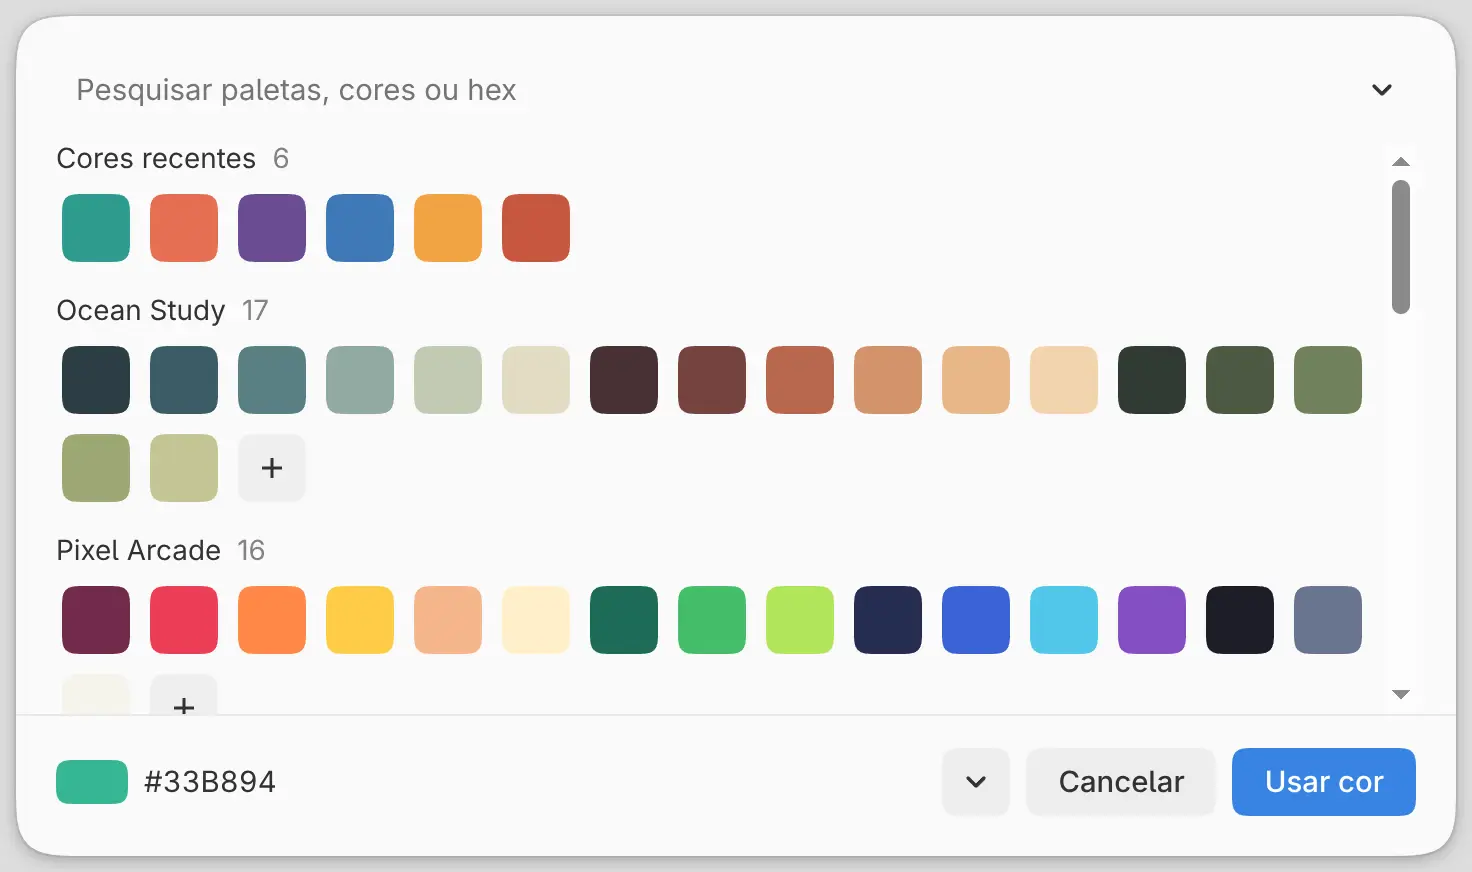Select the sky blue Pixel Arcade swatch

[1064, 620]
